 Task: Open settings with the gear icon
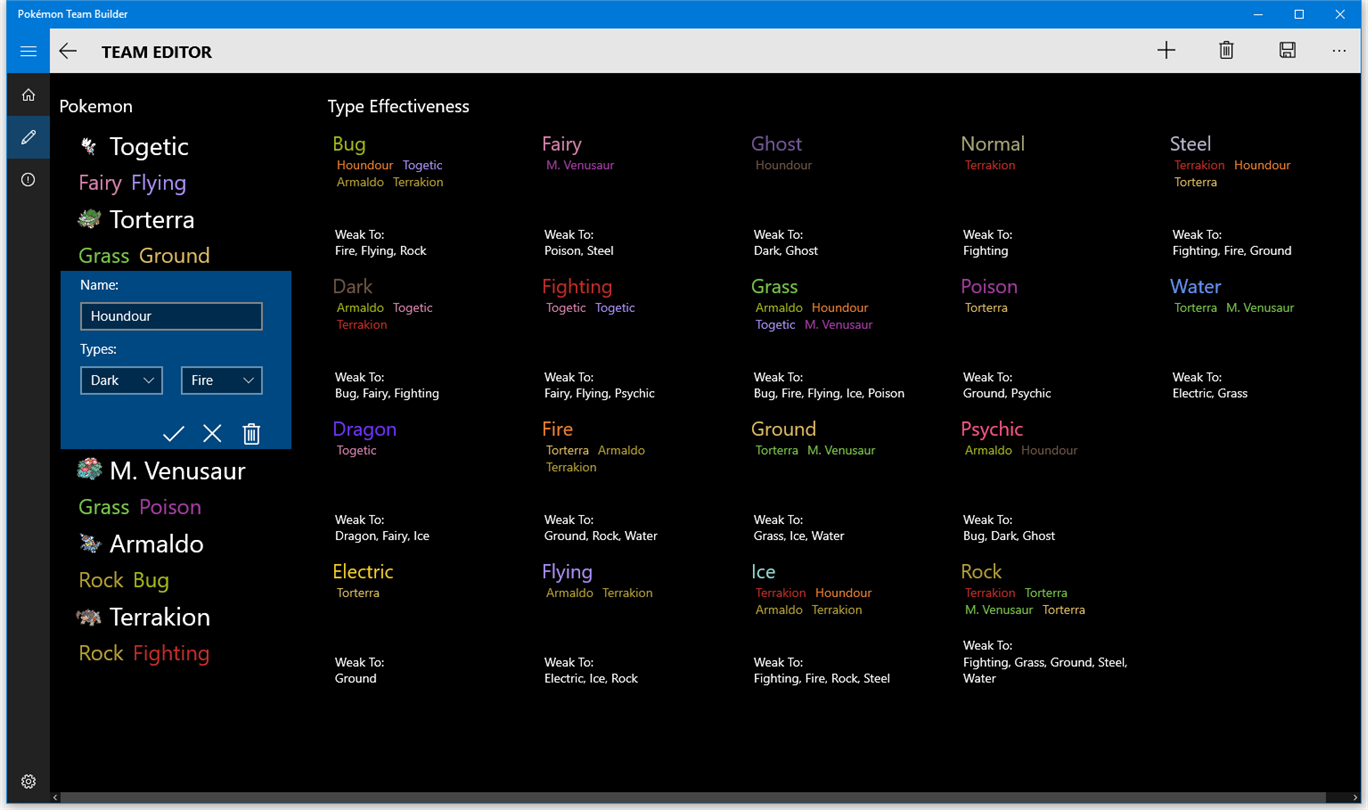pyautogui.click(x=28, y=782)
